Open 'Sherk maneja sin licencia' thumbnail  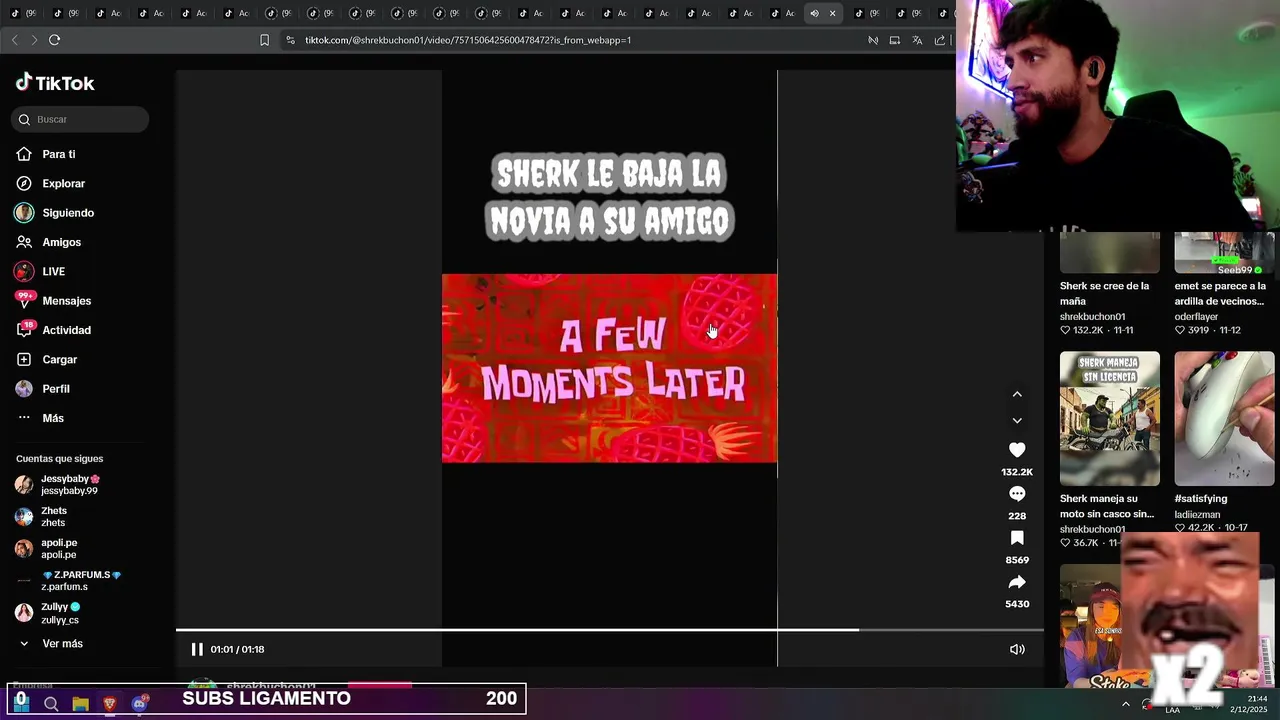[1110, 418]
